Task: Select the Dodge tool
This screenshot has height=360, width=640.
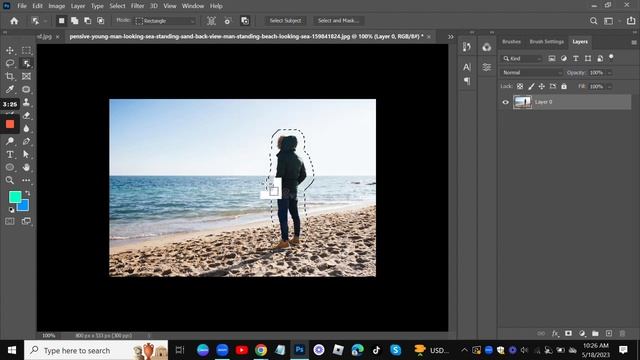Action: [10, 141]
